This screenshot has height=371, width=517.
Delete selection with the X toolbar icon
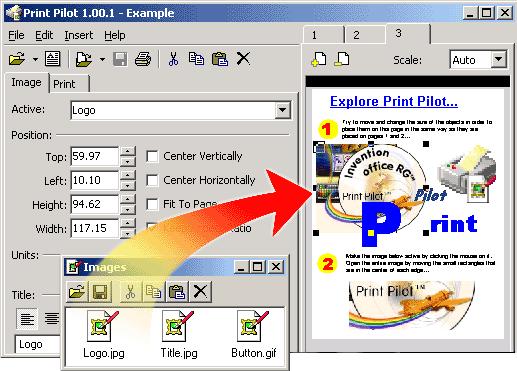click(243, 59)
